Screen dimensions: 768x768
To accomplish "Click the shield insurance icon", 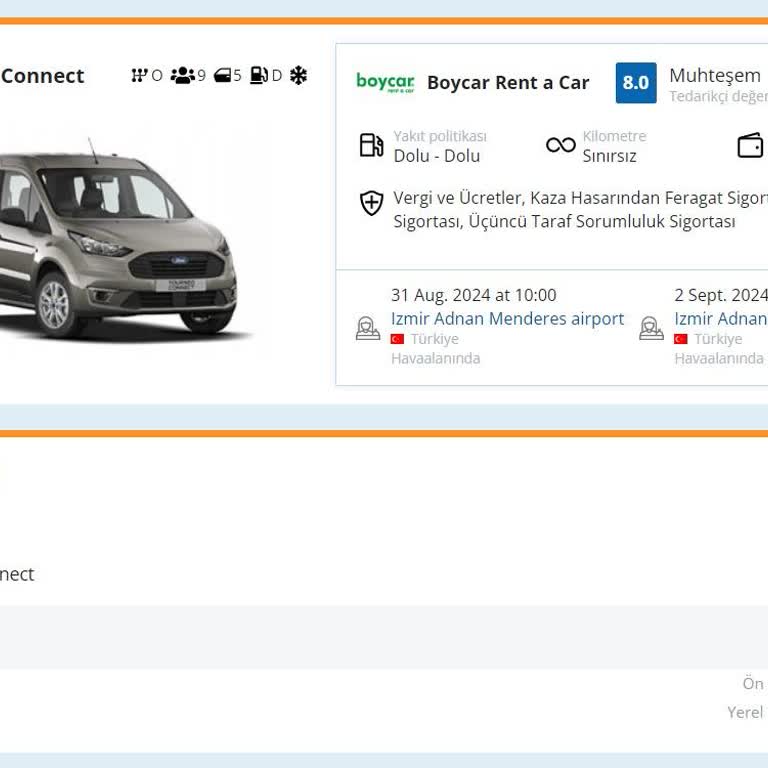I will coord(372,203).
